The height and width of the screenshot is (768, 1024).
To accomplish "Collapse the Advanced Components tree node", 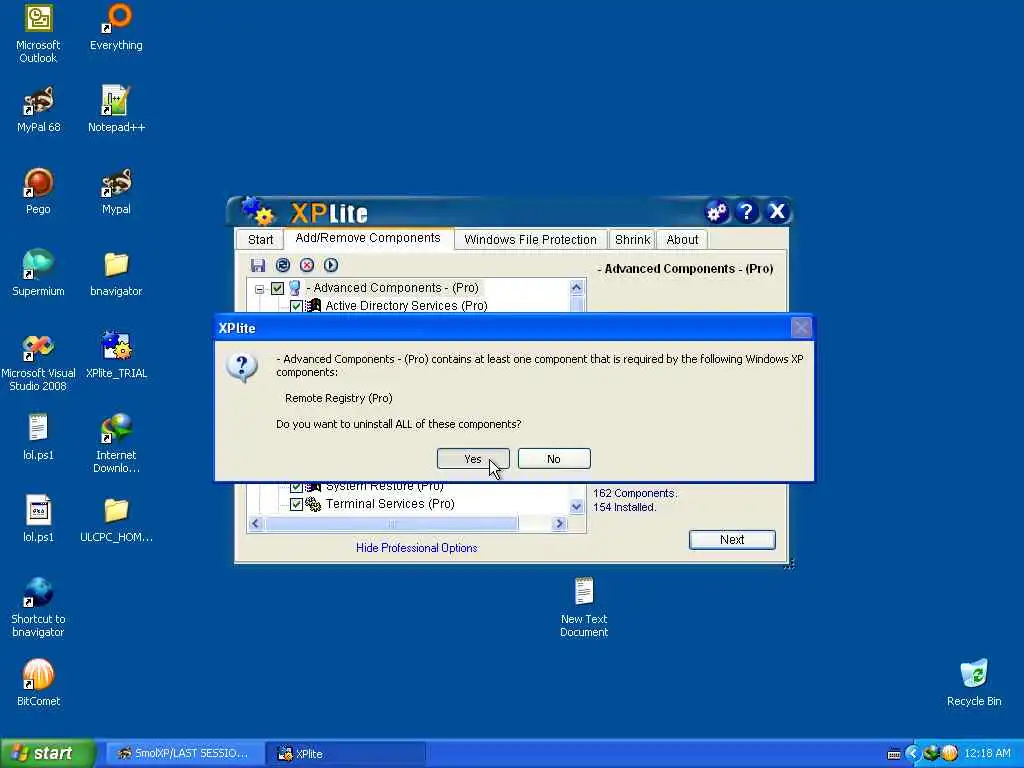I will point(259,288).
